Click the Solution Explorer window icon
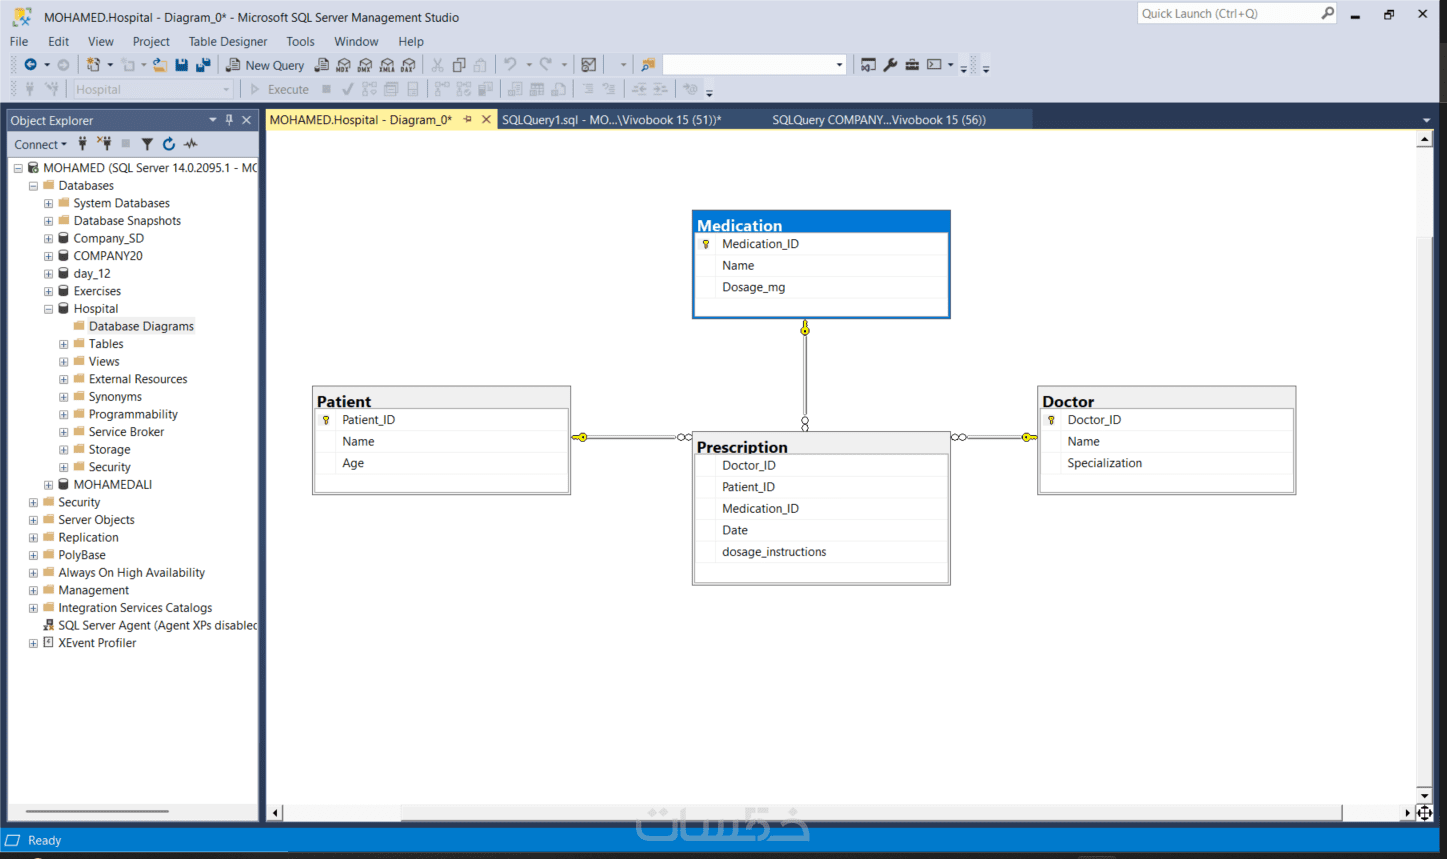 [868, 65]
